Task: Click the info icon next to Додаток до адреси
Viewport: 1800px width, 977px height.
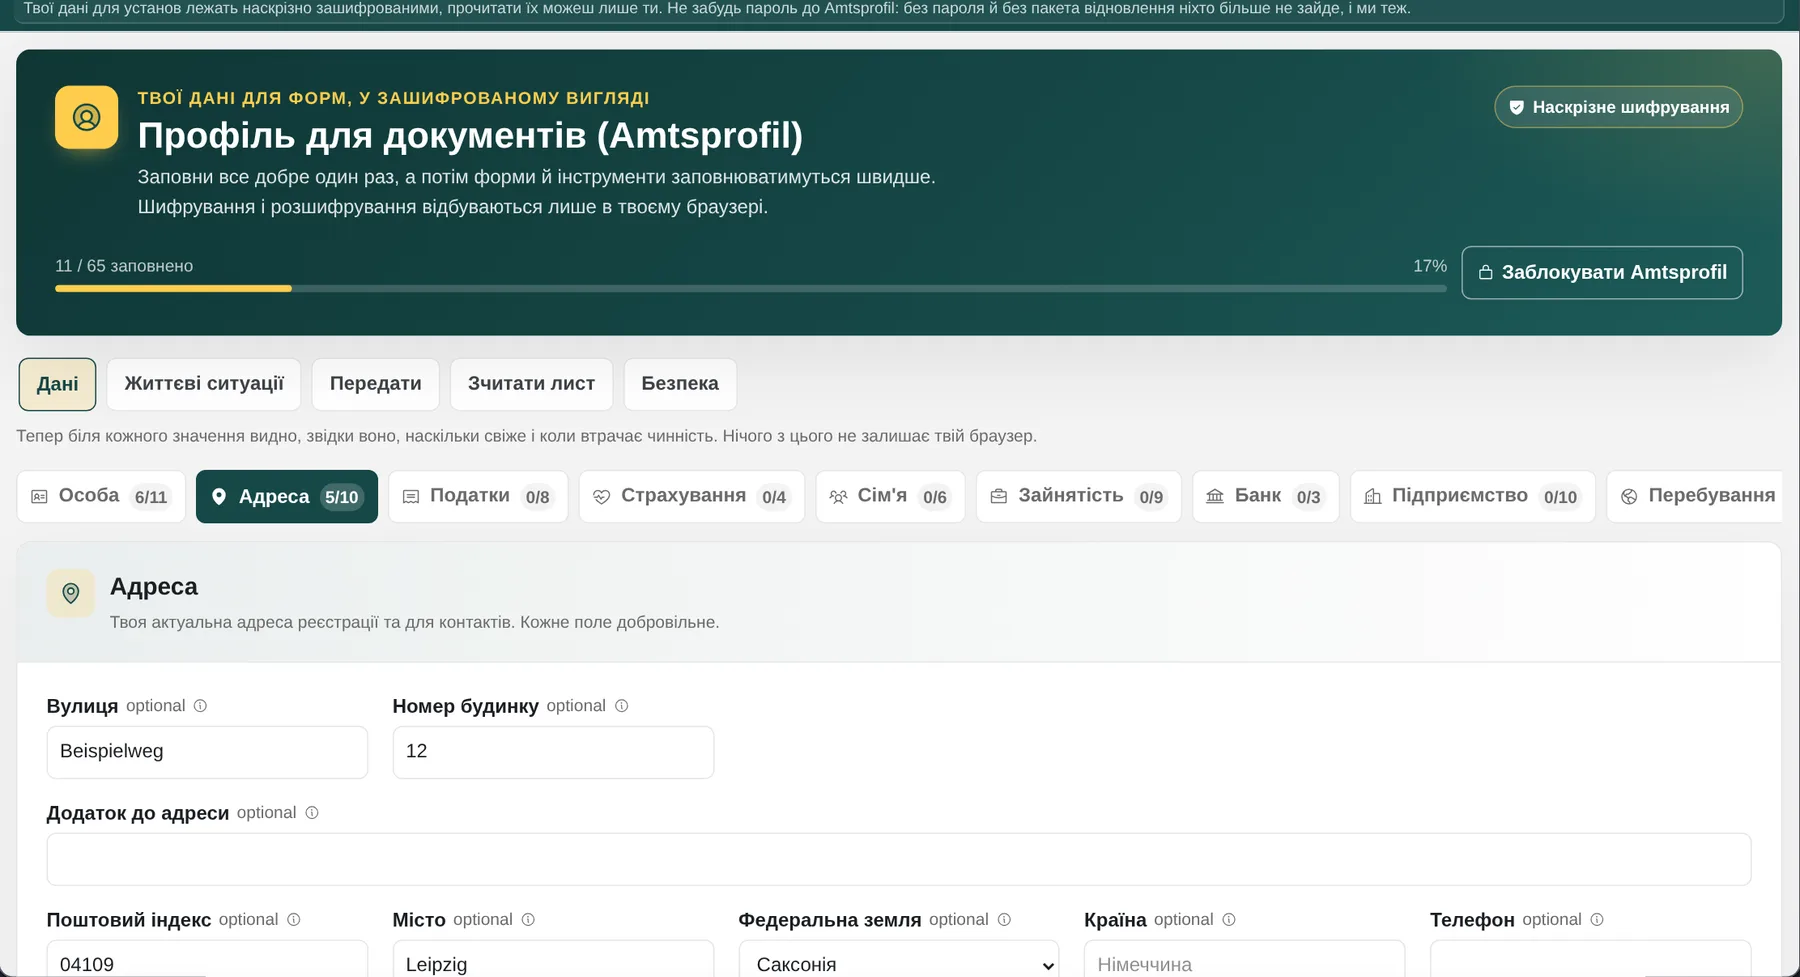Action: tap(312, 813)
